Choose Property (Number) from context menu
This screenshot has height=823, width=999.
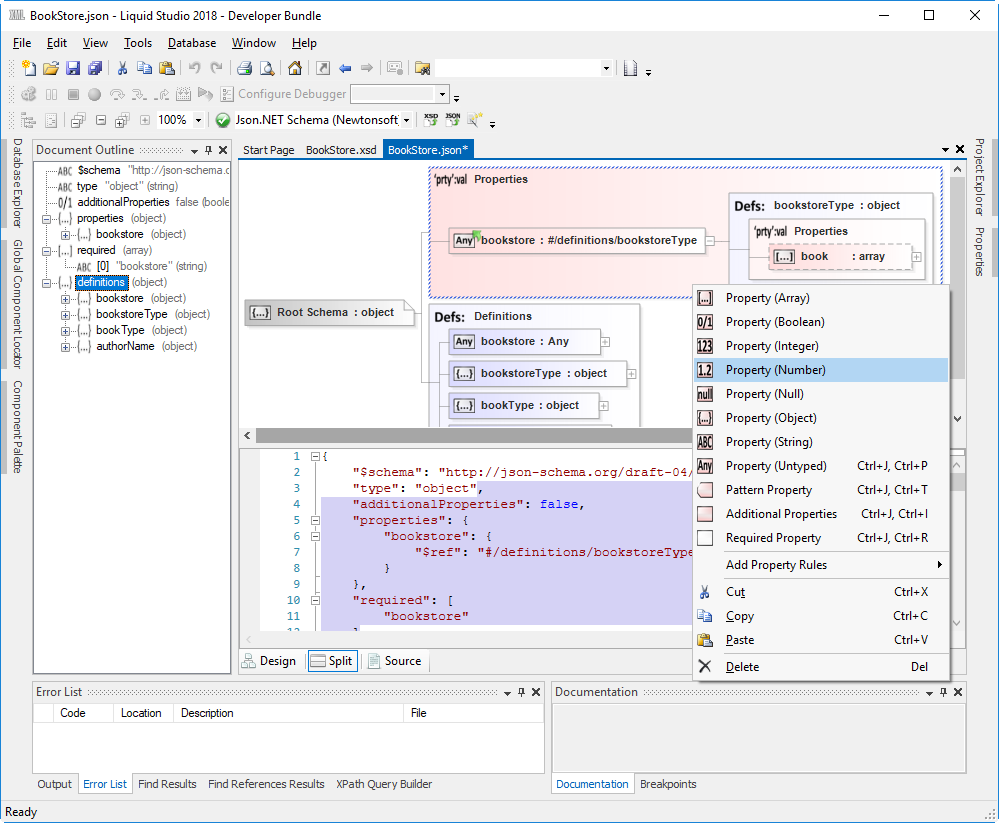coord(775,370)
